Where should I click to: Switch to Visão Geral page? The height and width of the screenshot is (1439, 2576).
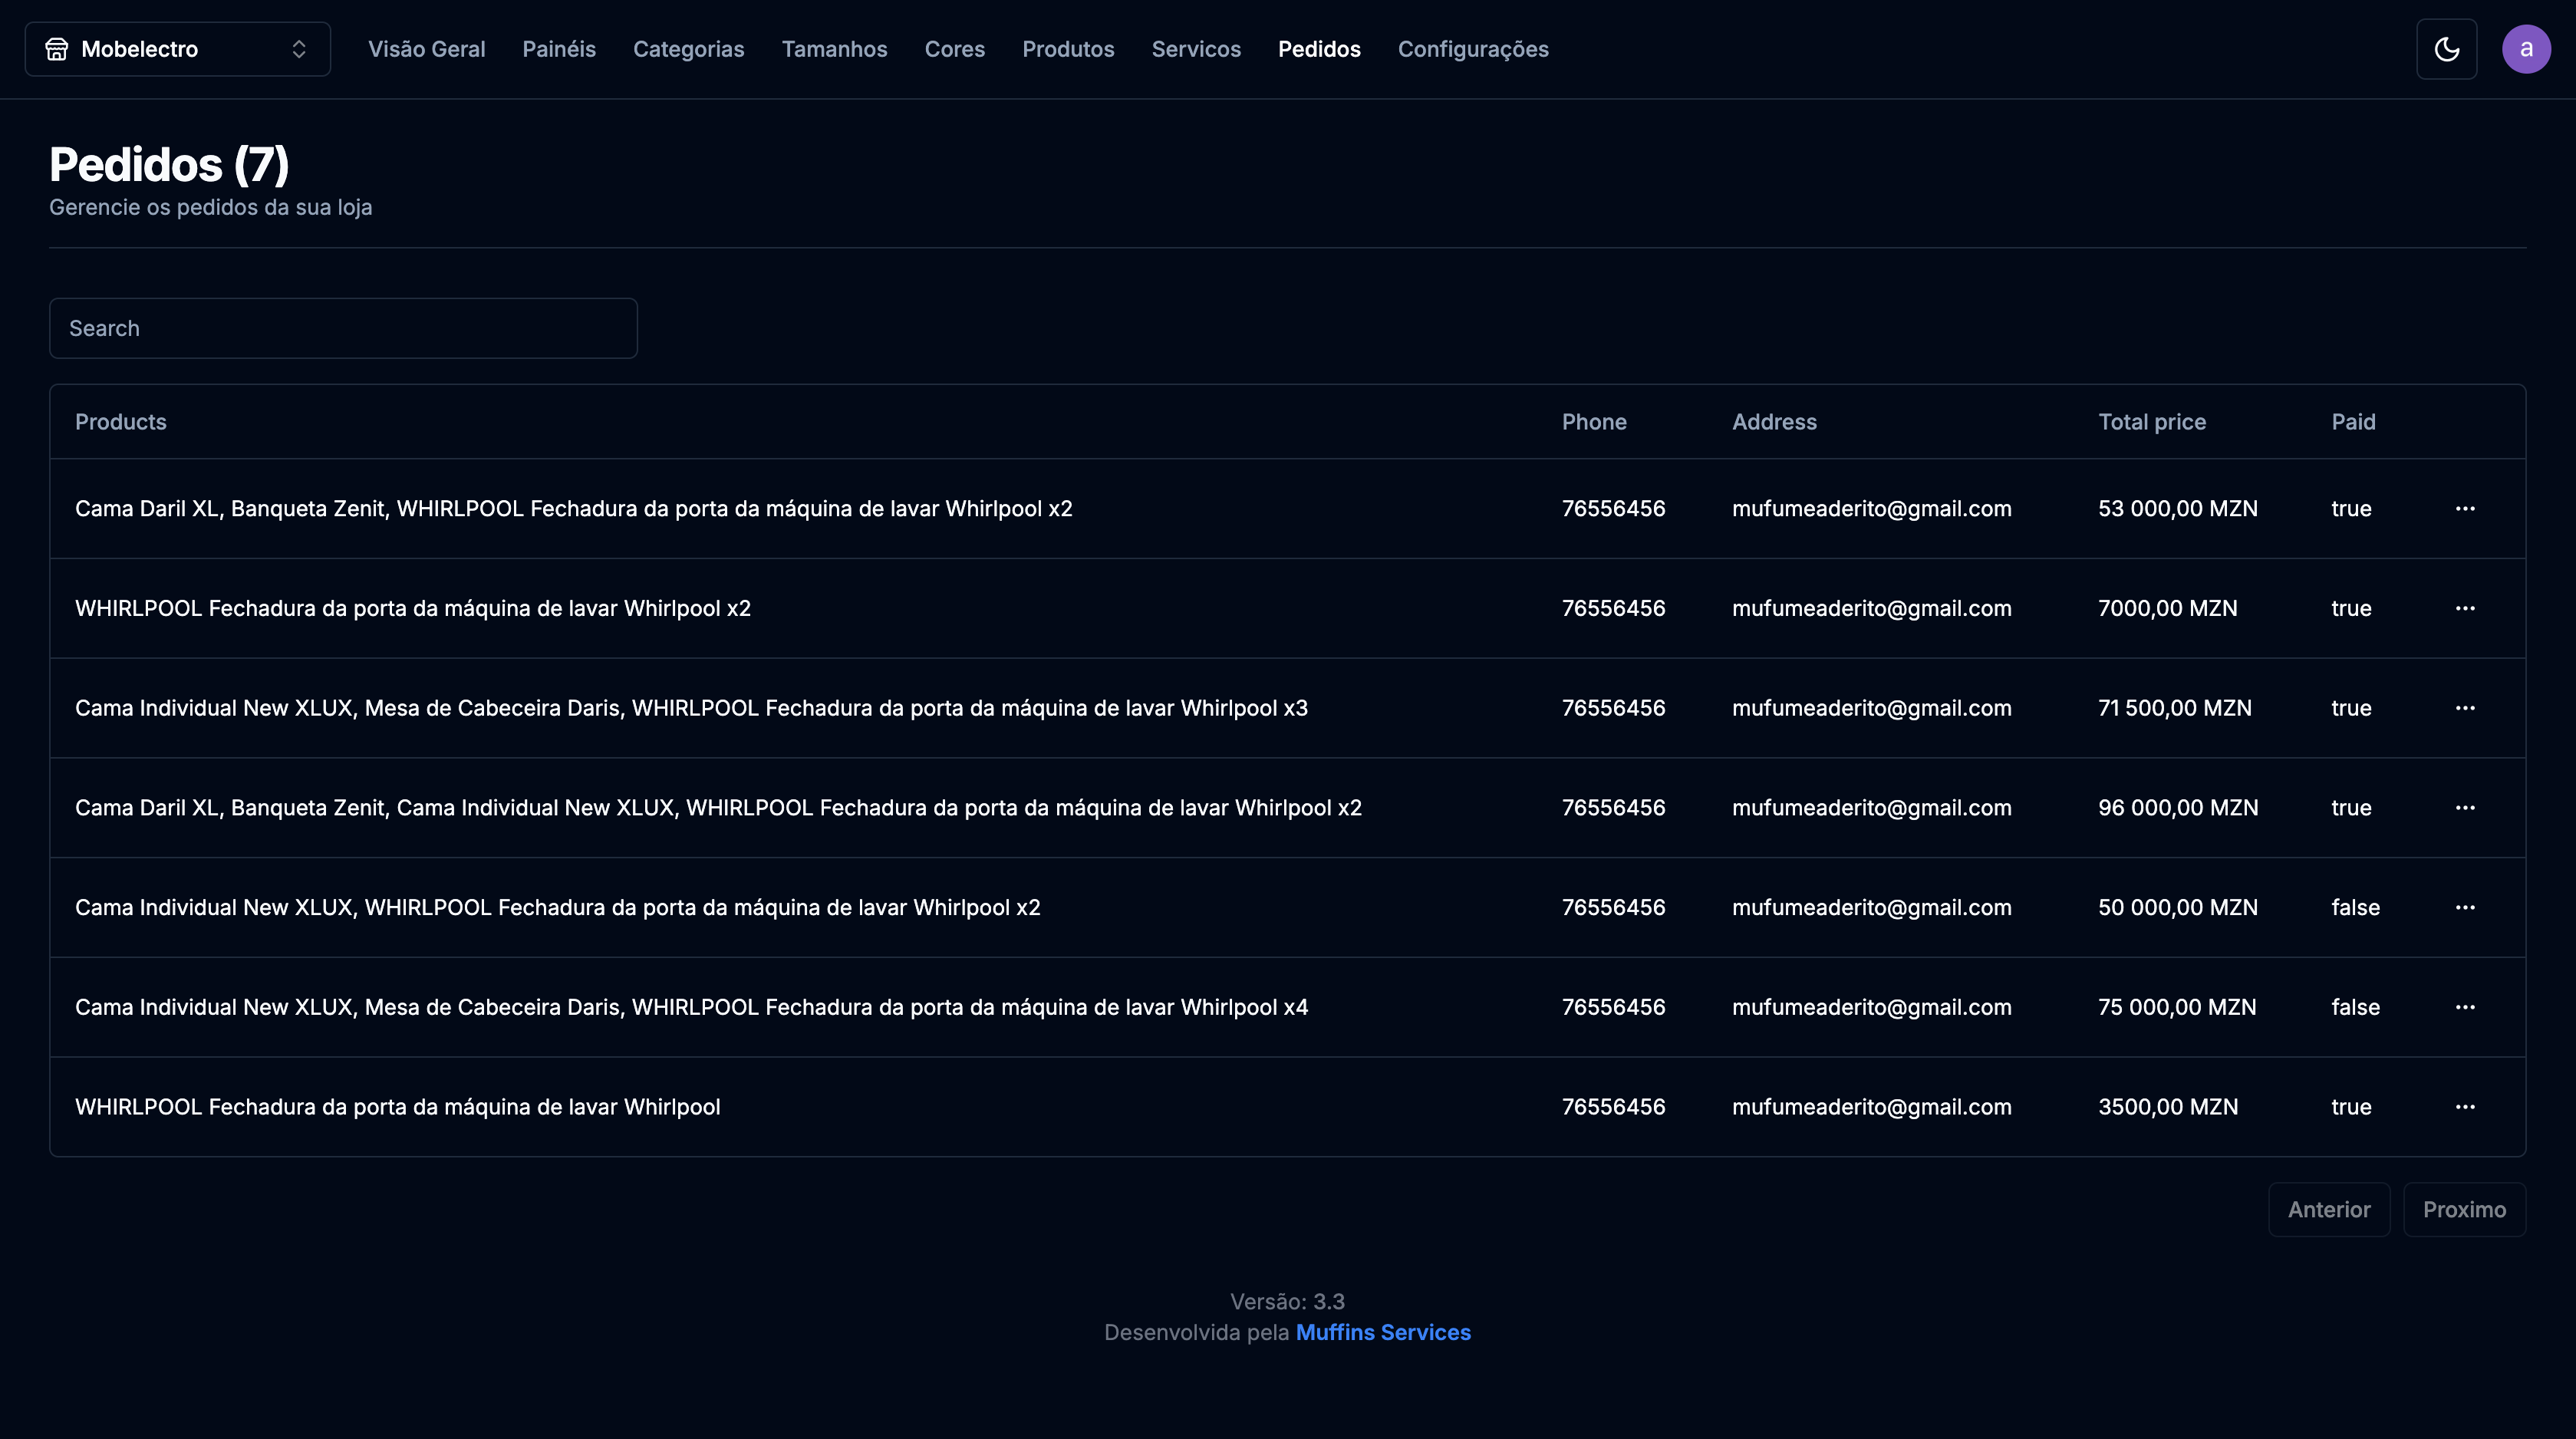pyautogui.click(x=426, y=49)
